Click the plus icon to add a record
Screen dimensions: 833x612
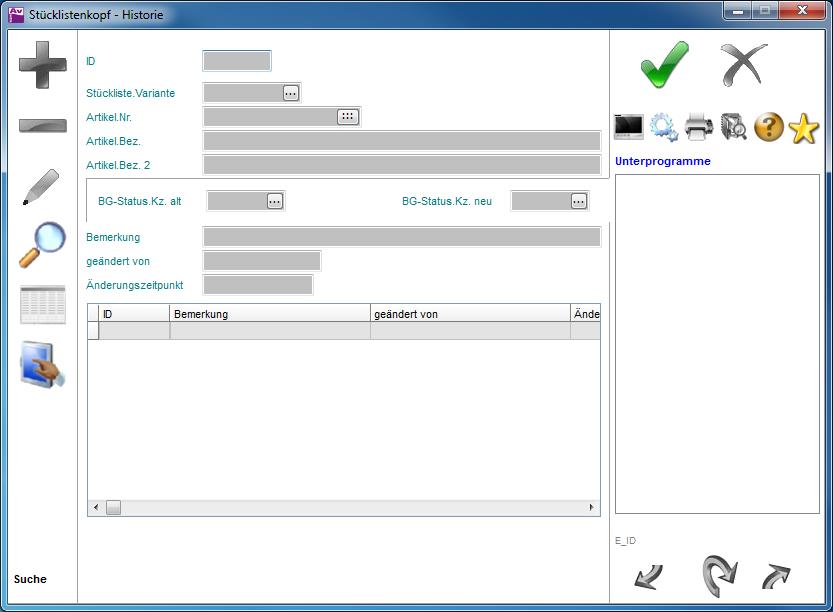[x=43, y=66]
